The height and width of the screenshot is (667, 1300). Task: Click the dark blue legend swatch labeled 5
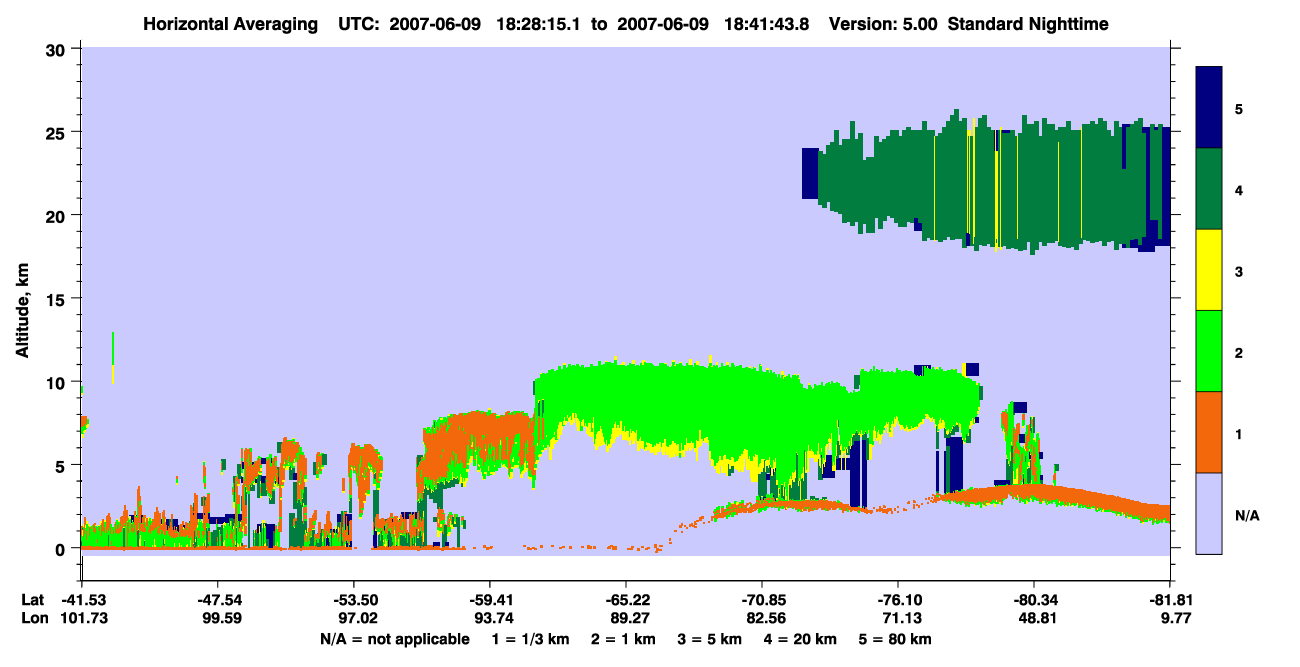click(1210, 108)
